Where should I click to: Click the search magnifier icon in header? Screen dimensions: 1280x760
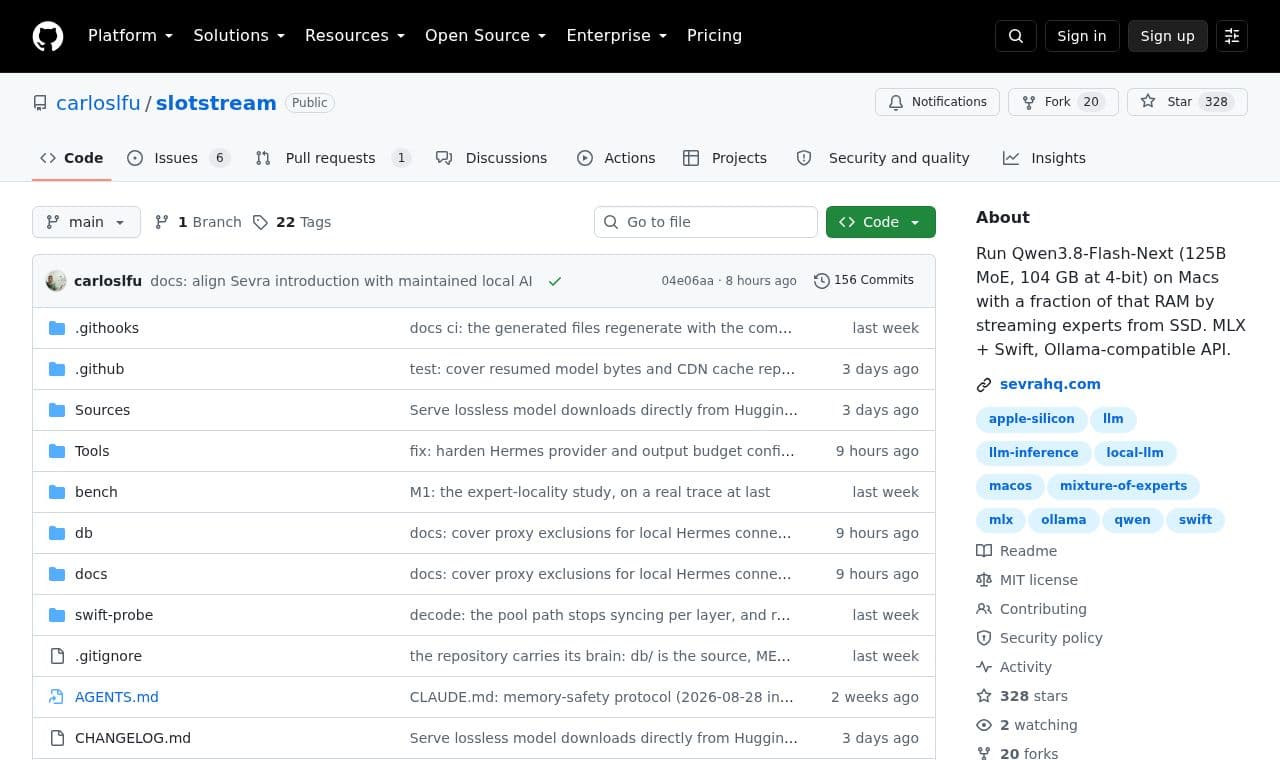1016,36
